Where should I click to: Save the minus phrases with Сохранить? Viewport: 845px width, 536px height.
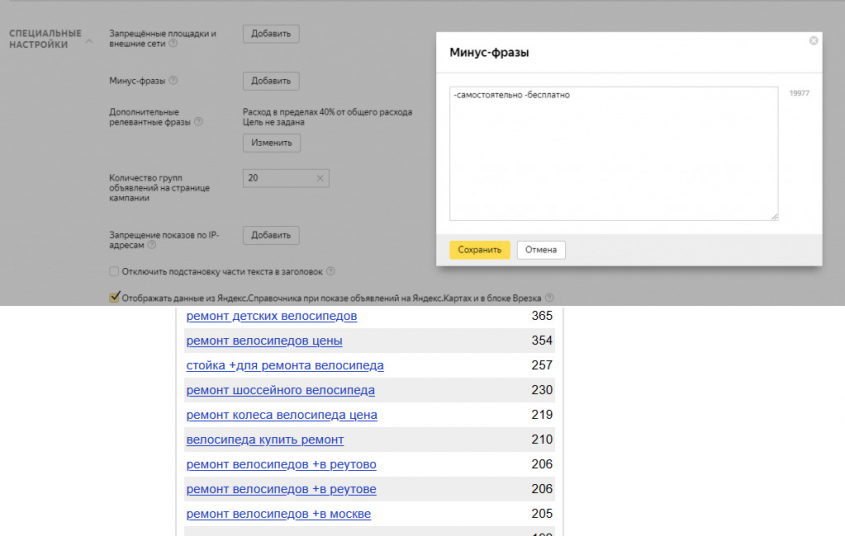click(479, 250)
